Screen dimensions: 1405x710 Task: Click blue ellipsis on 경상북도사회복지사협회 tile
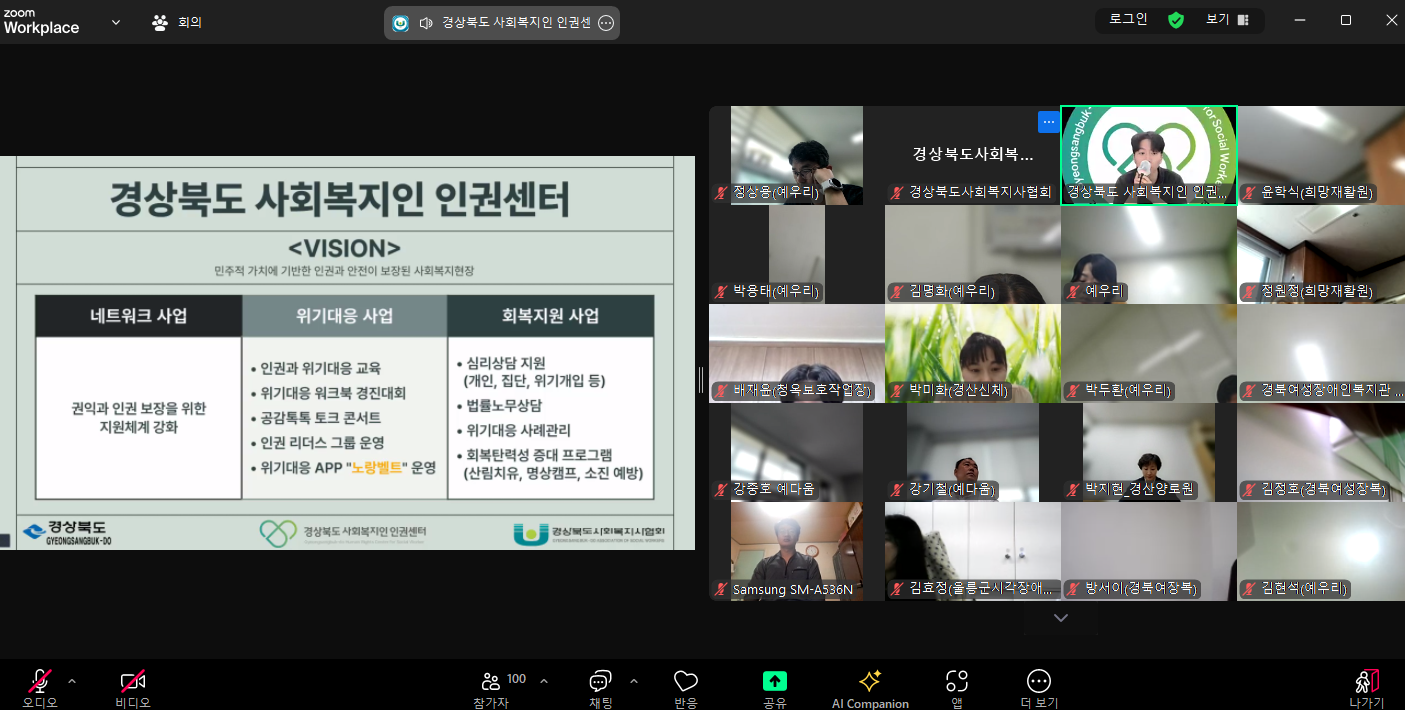[1048, 122]
